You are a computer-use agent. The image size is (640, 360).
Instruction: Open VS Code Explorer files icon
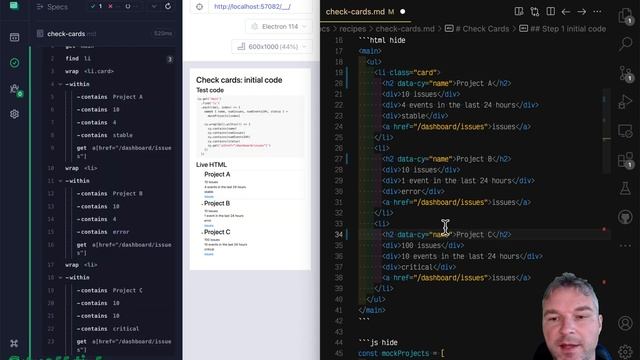(625, 17)
